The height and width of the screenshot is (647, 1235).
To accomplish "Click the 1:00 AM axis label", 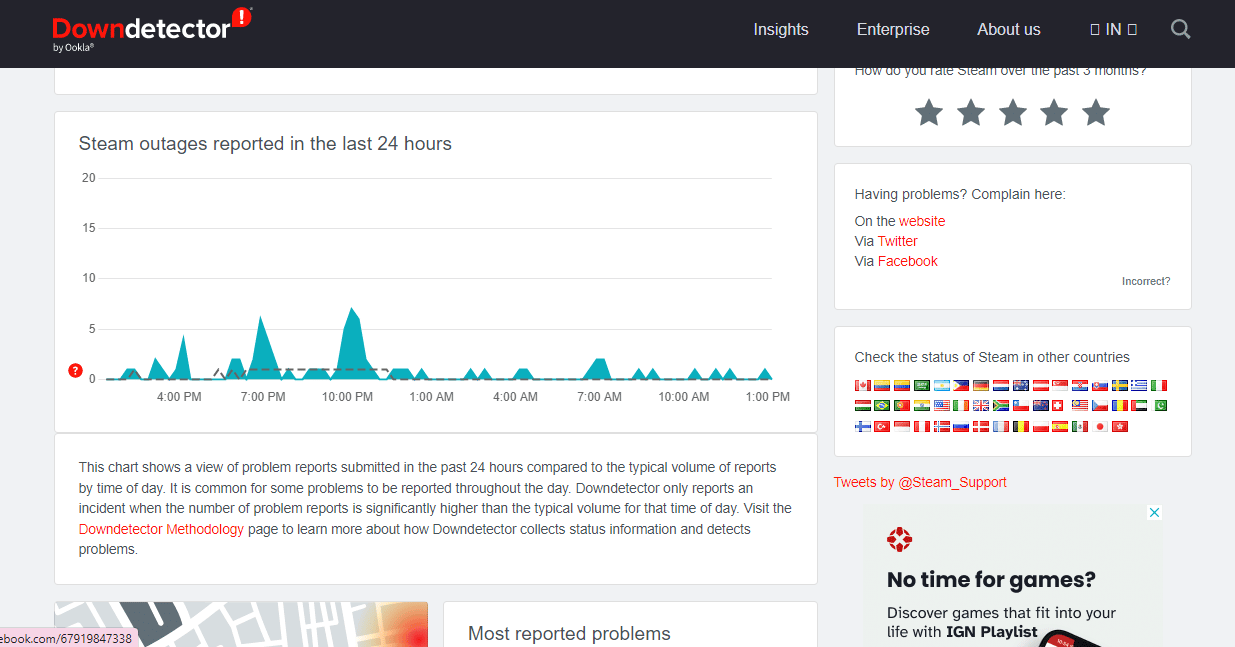I will (x=431, y=397).
